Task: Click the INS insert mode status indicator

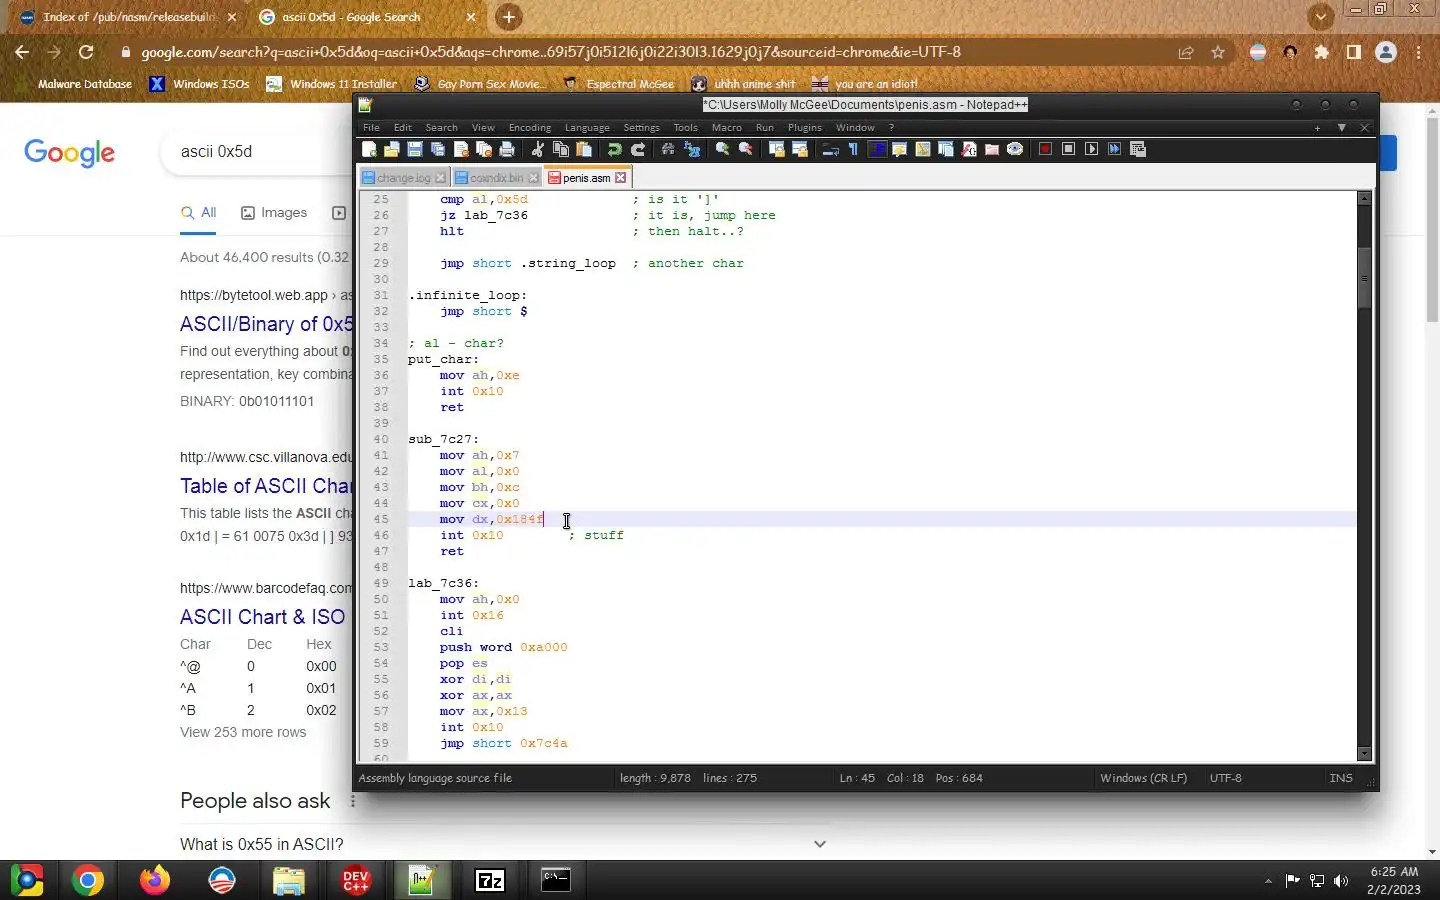Action: [1341, 778]
